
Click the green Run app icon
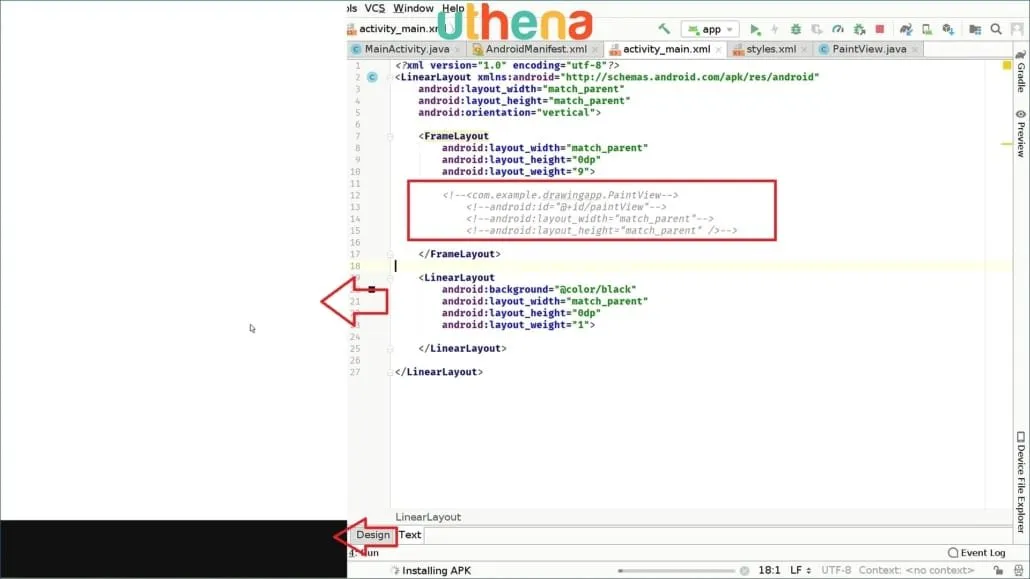(x=755, y=29)
